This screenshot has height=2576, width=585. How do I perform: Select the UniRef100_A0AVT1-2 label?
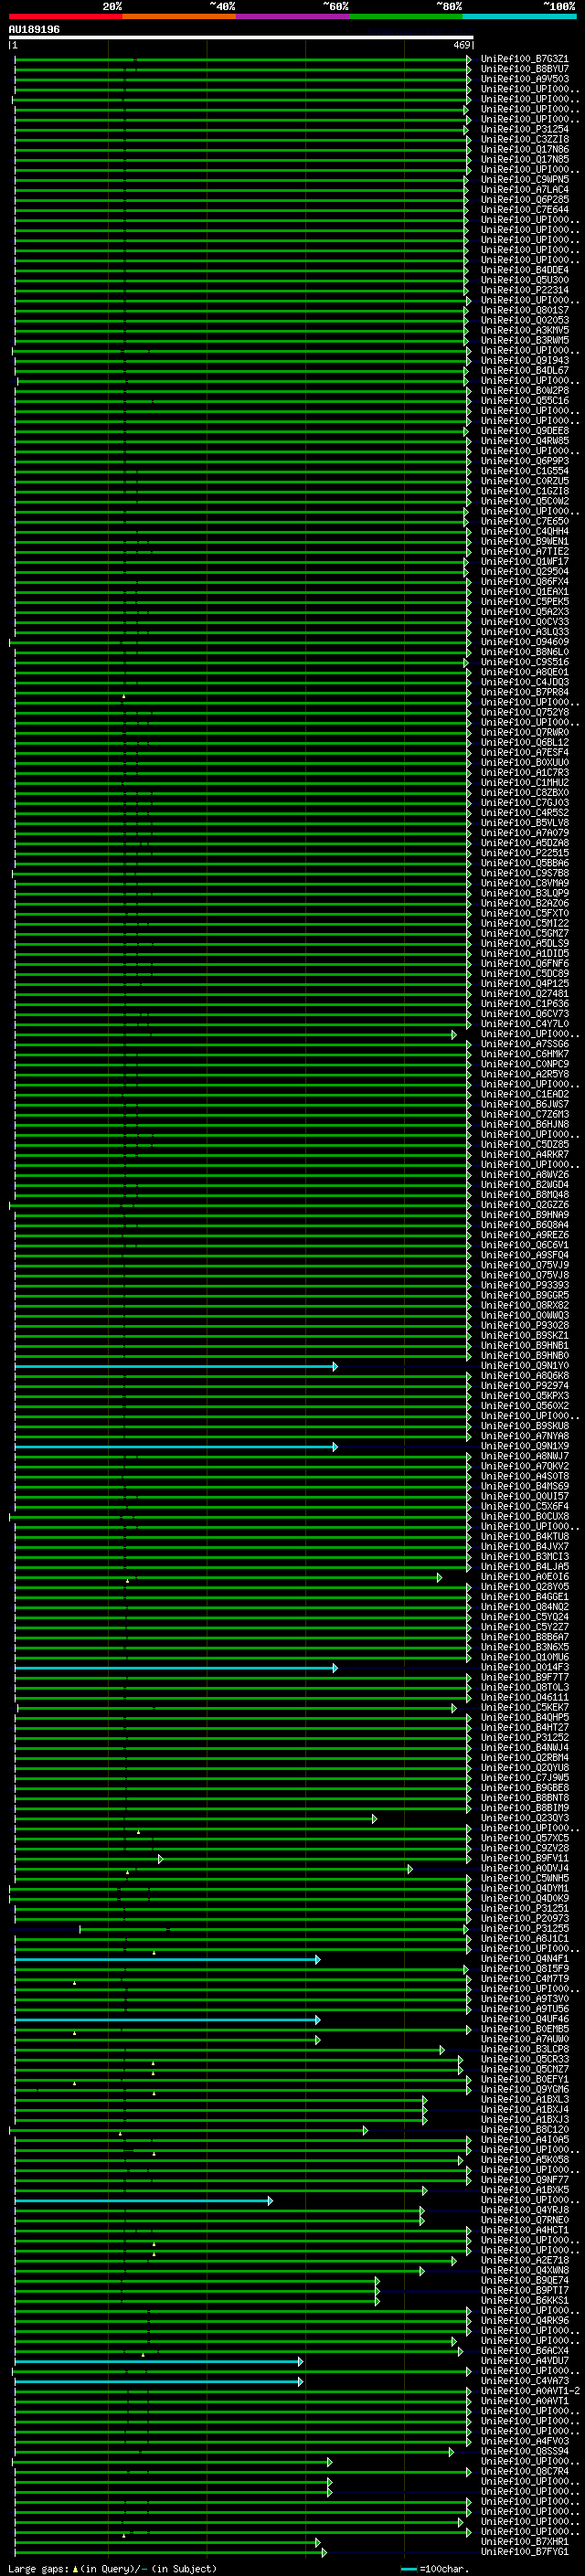(x=530, y=2391)
